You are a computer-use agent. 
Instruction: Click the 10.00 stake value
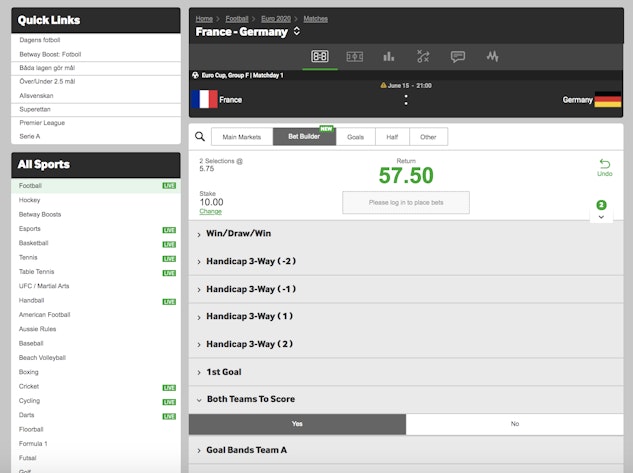click(x=211, y=202)
